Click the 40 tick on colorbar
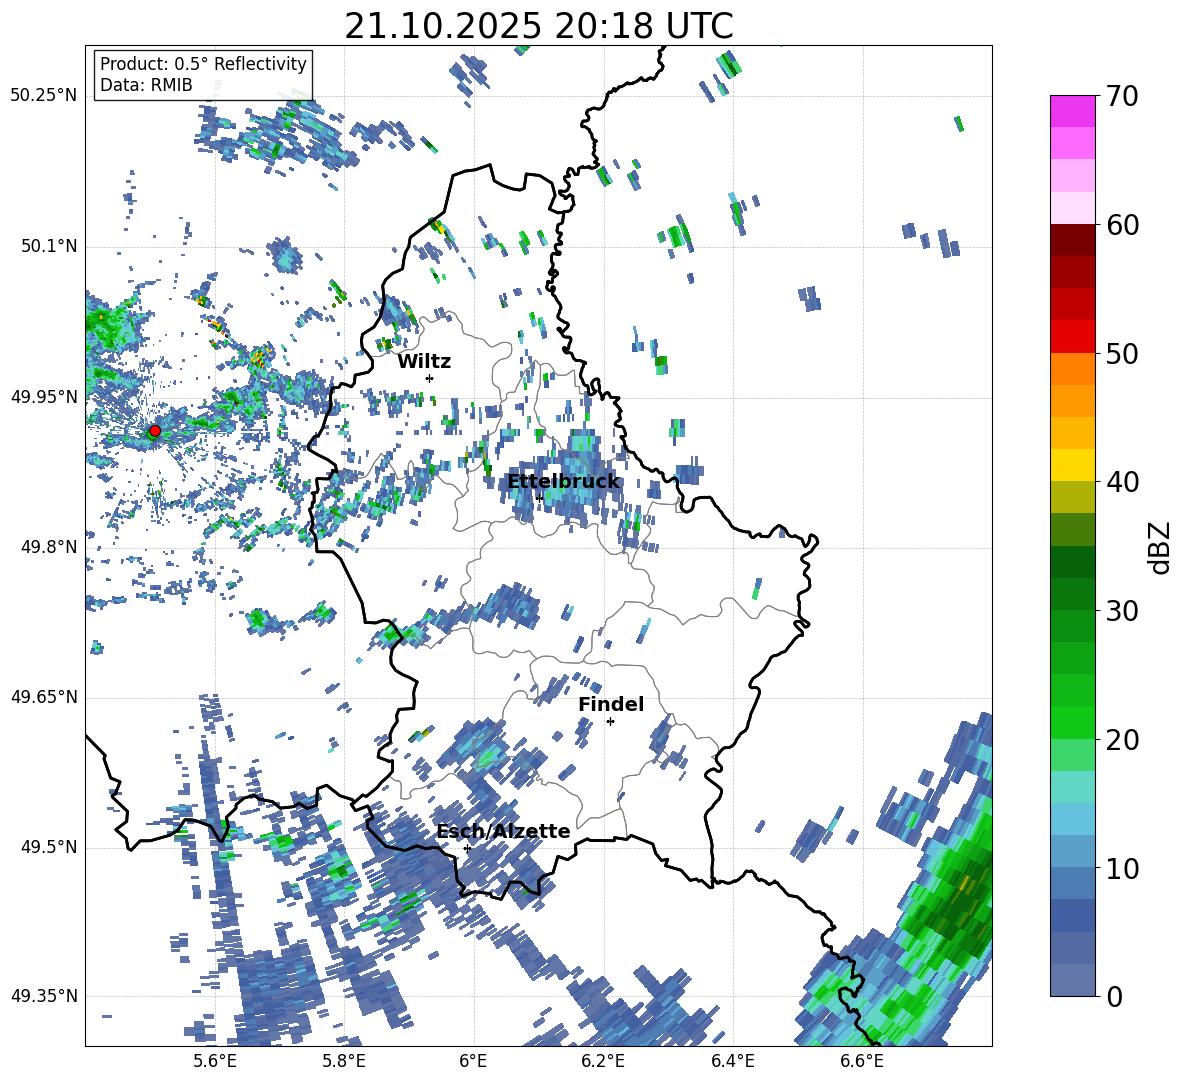Image resolution: width=1184 pixels, height=1081 pixels. coord(1122,482)
